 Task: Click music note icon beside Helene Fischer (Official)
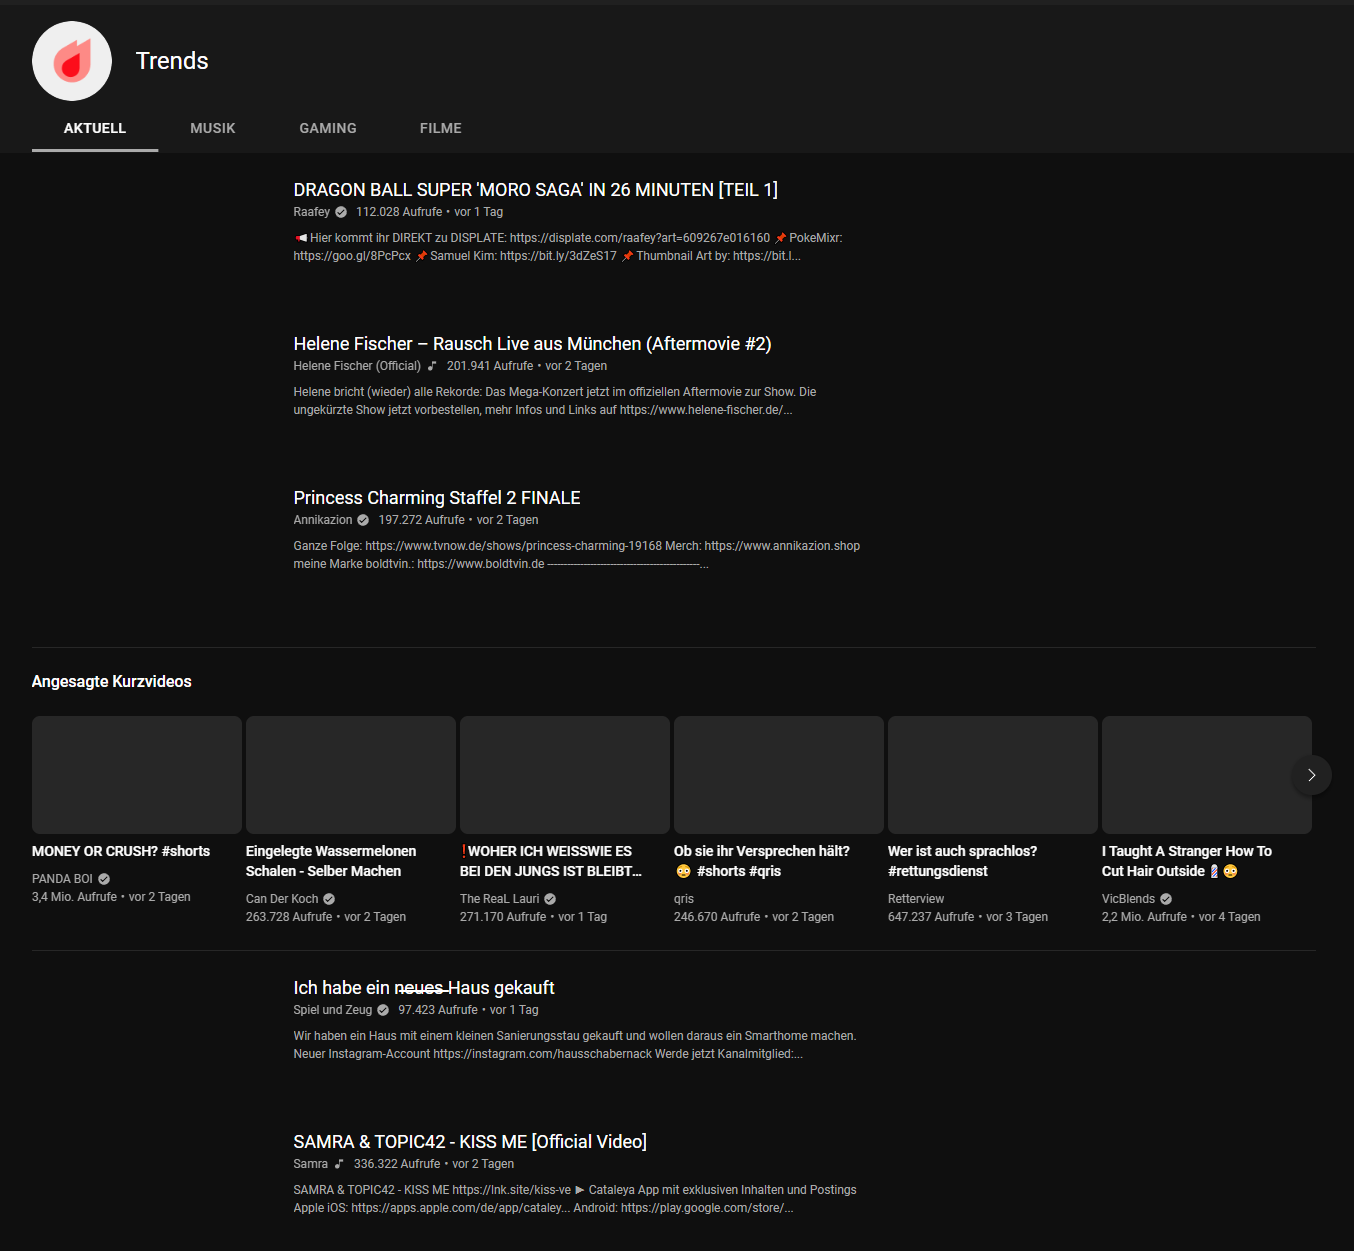point(432,366)
